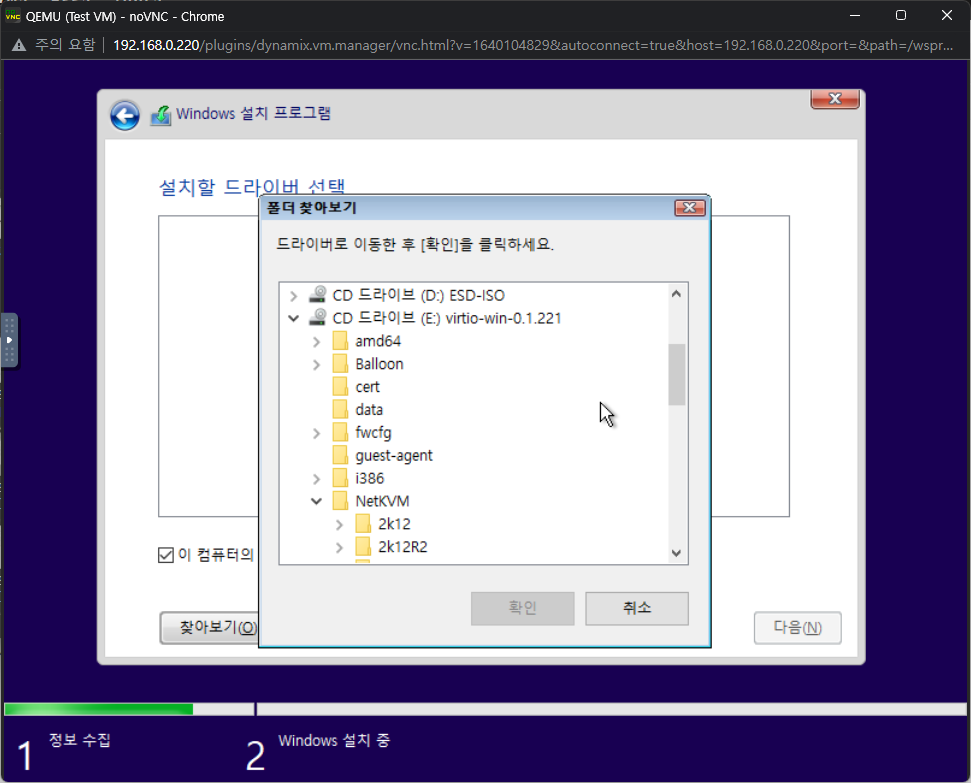Click the amd64 folder icon
This screenshot has width=971, height=783.
tap(340, 341)
